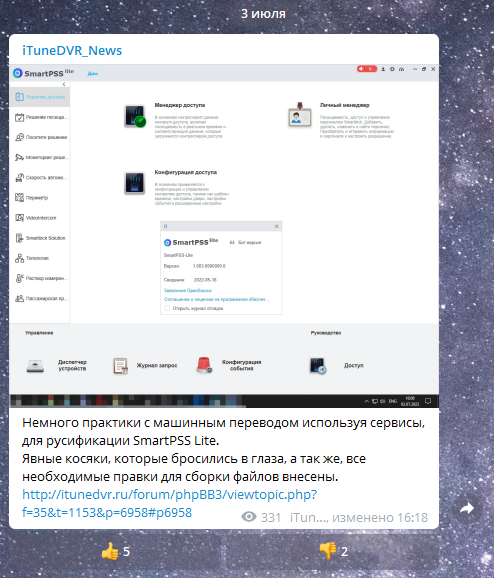Open the itunedvr.ru forum link
This screenshot has width=494, height=578.
170,504
